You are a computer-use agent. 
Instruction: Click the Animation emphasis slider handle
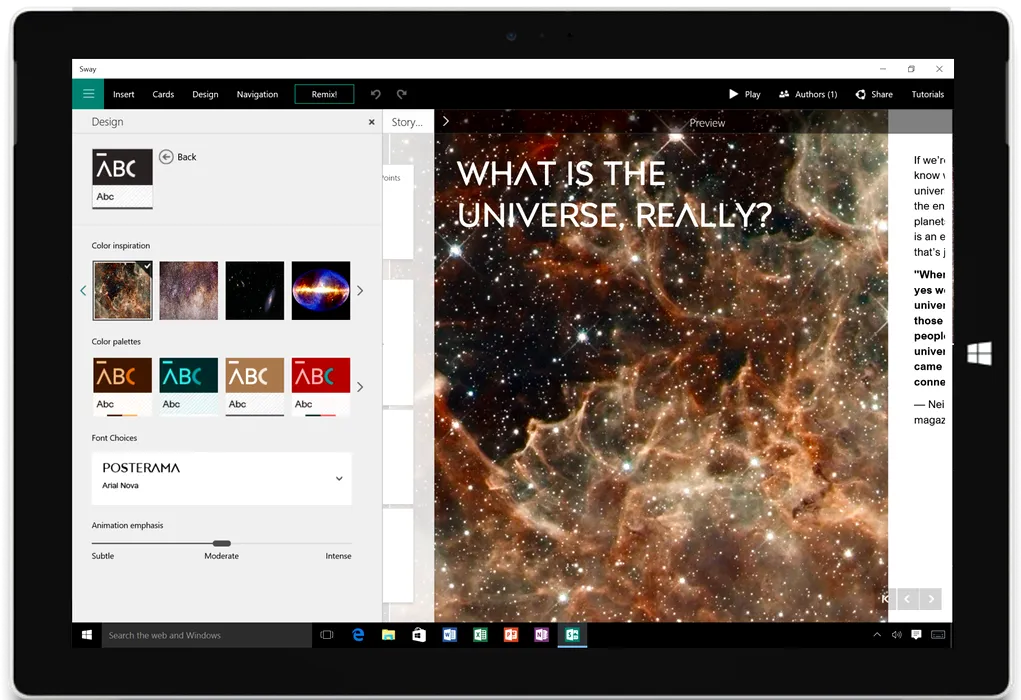click(222, 543)
